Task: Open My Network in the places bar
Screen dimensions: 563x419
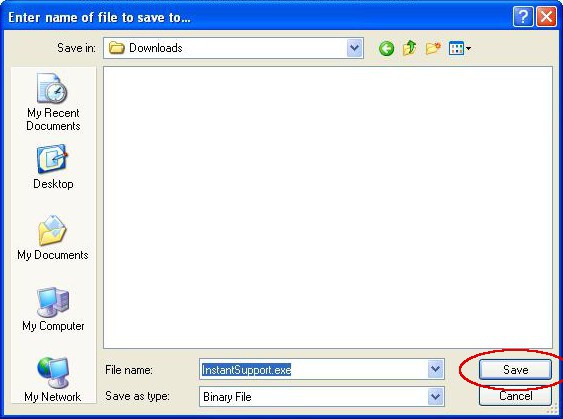Action: click(x=53, y=380)
